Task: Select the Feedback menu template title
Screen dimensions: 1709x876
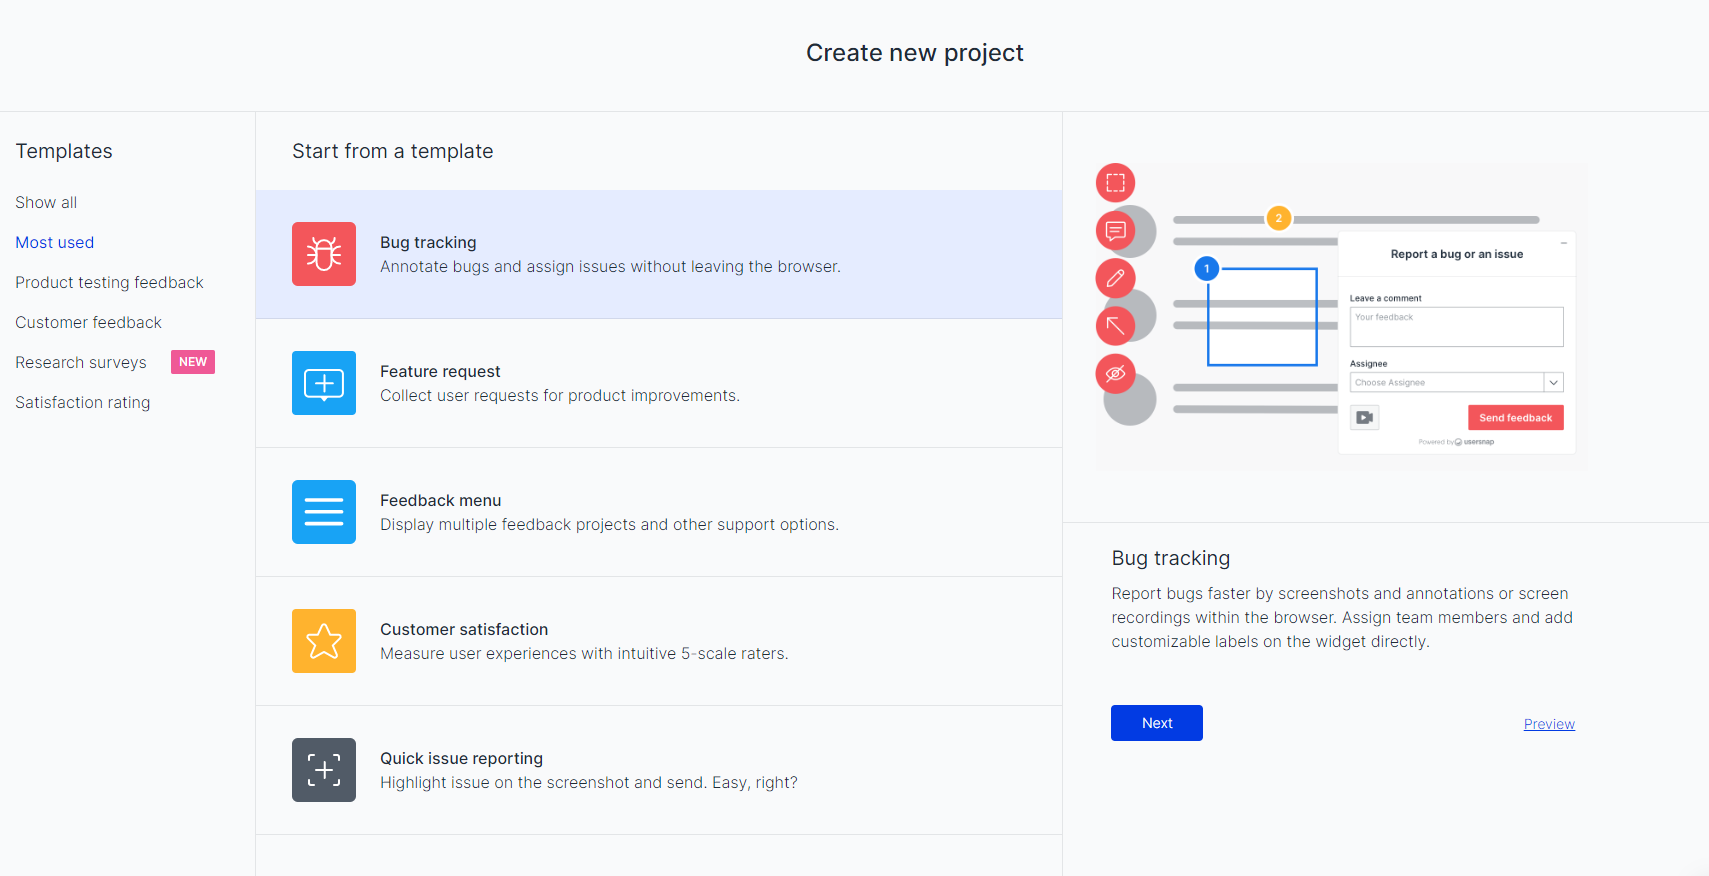Action: (441, 500)
